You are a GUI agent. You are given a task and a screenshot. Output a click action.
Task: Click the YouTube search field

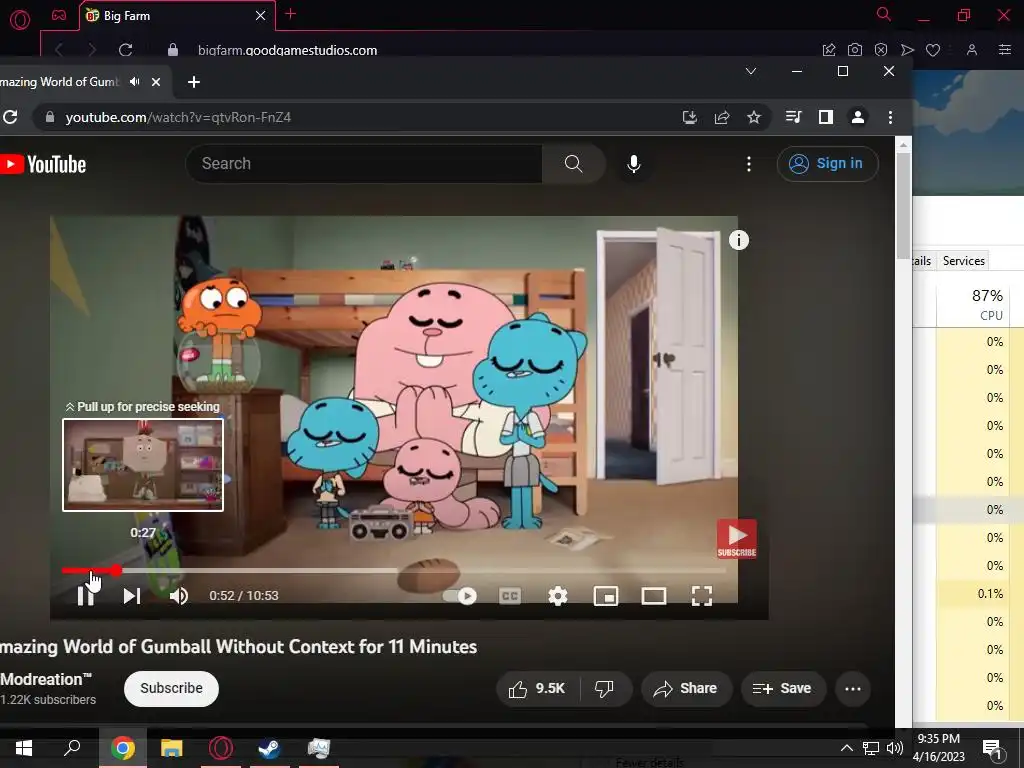(x=364, y=163)
